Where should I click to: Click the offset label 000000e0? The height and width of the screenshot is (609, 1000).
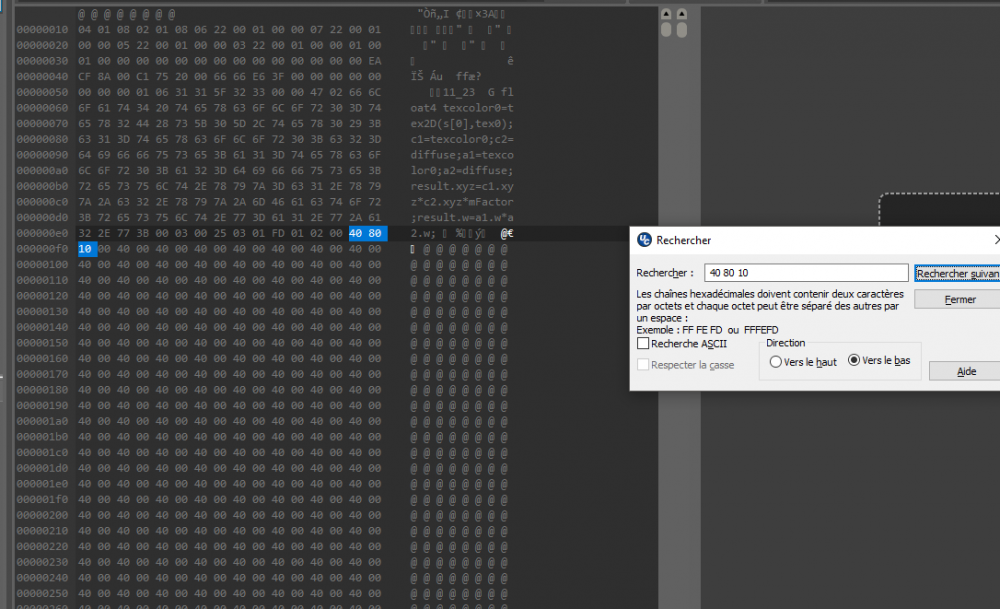coord(41,233)
